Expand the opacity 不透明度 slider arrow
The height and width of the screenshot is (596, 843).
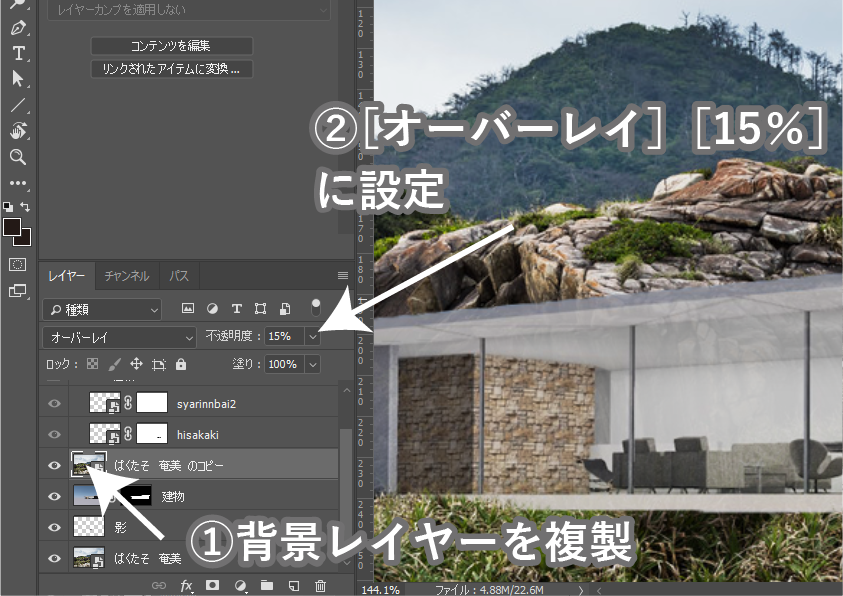coord(313,336)
